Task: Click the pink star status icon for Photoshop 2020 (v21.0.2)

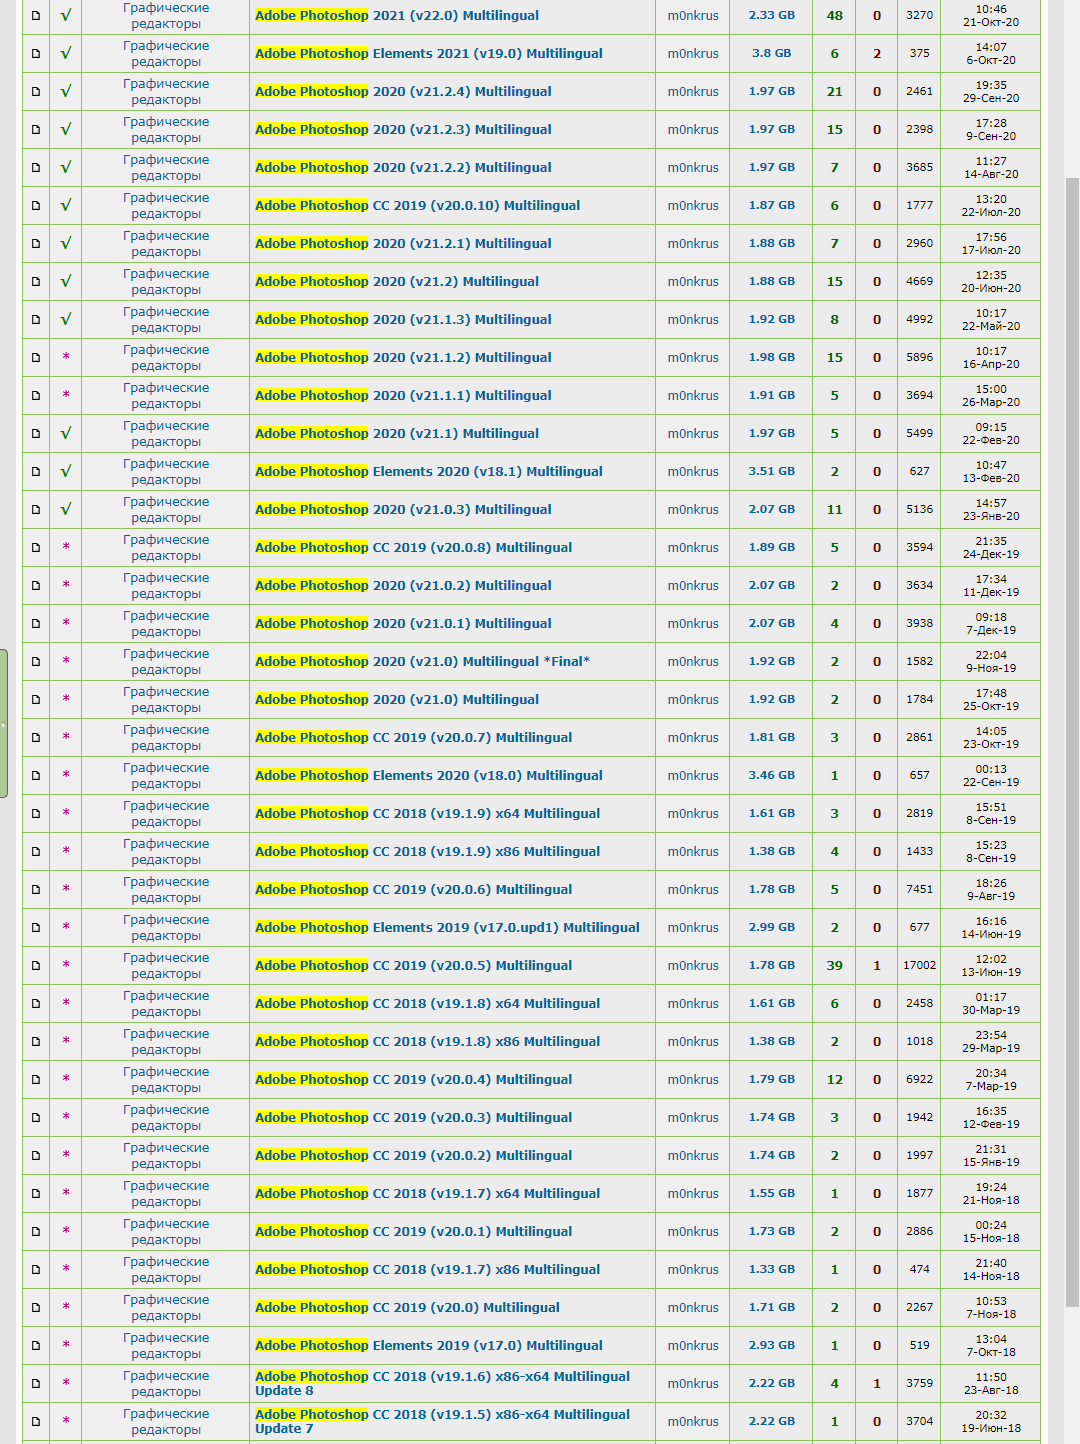Action: click(66, 585)
